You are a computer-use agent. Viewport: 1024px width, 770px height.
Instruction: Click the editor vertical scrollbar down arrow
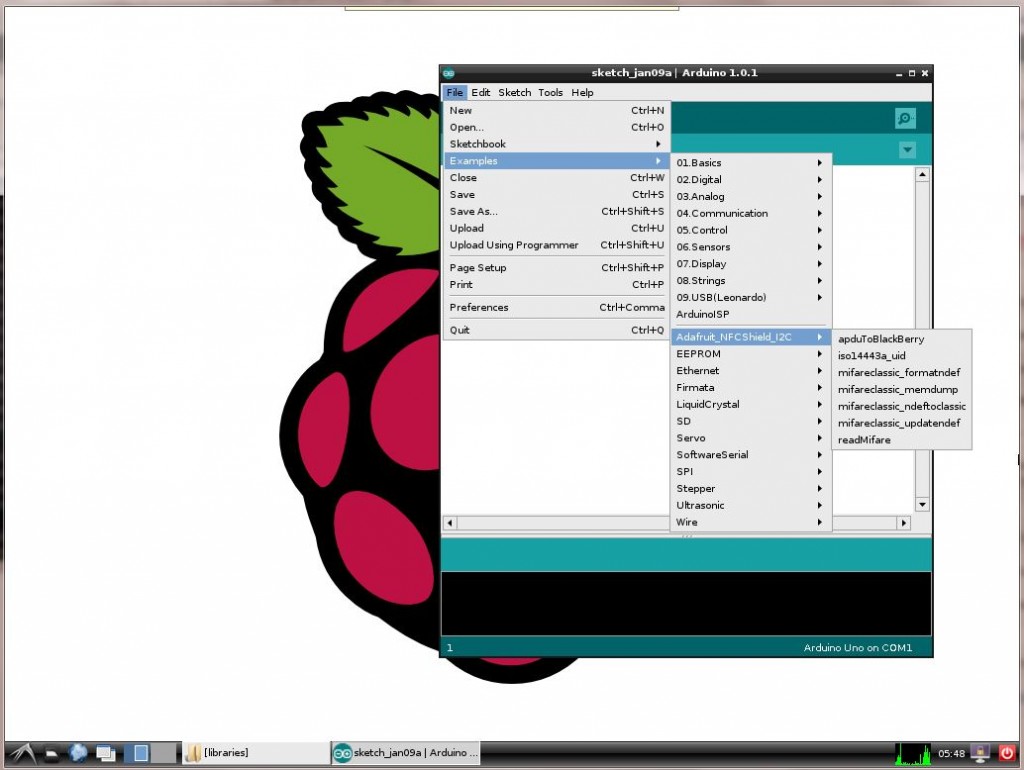tap(922, 505)
